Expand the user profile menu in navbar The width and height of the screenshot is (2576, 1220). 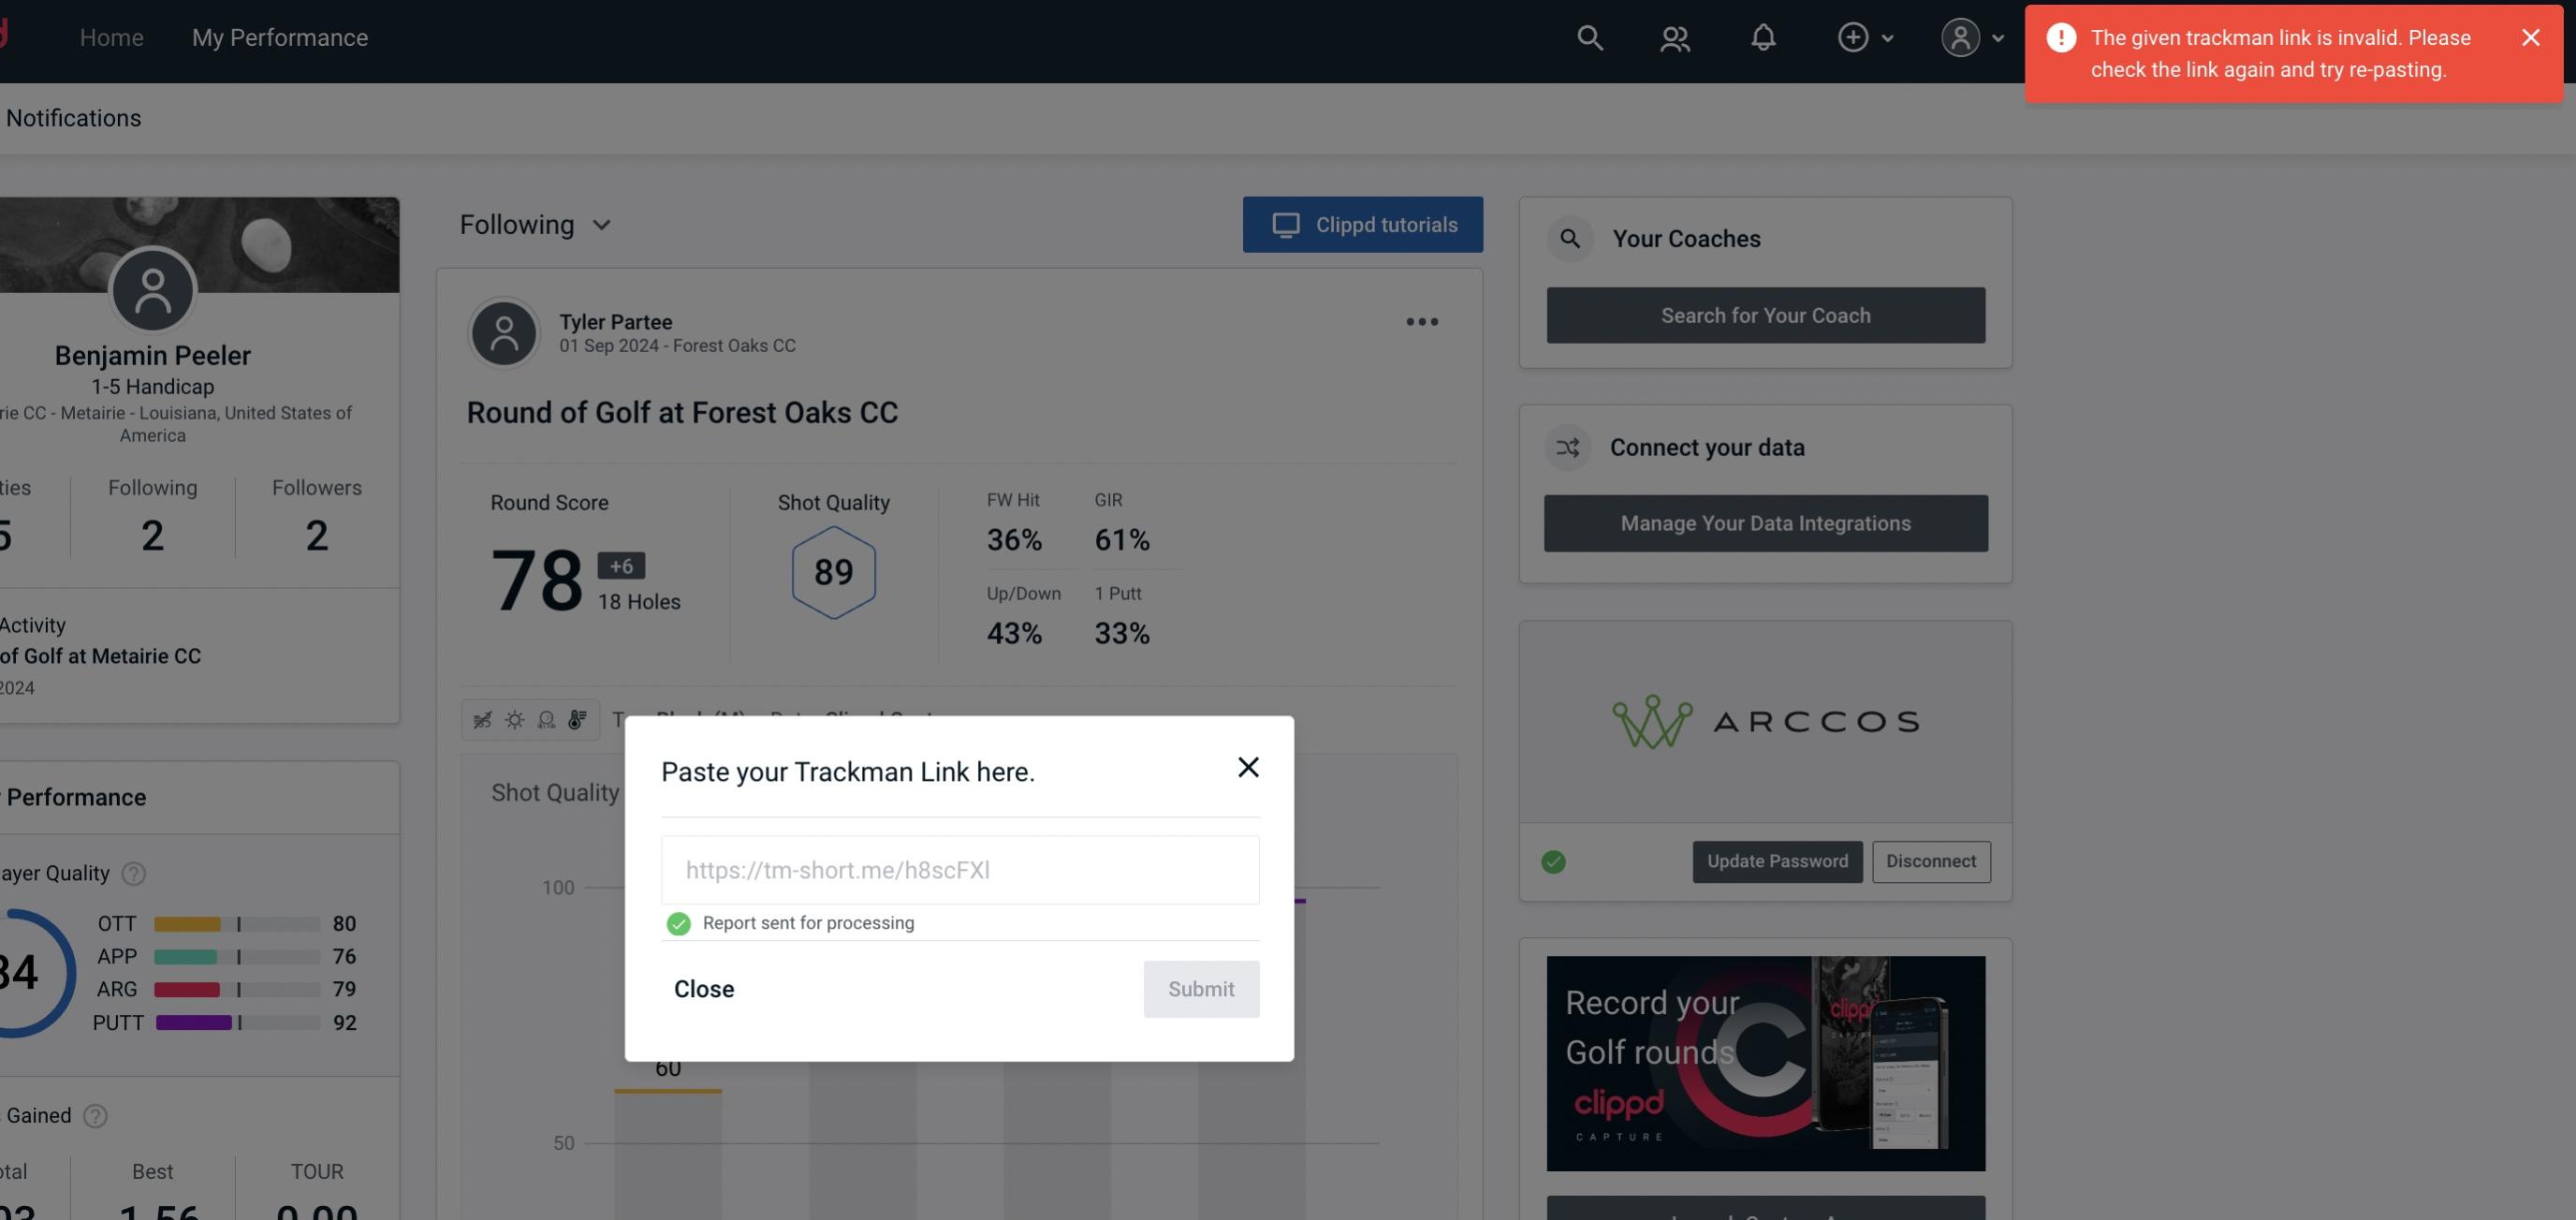1973,37
